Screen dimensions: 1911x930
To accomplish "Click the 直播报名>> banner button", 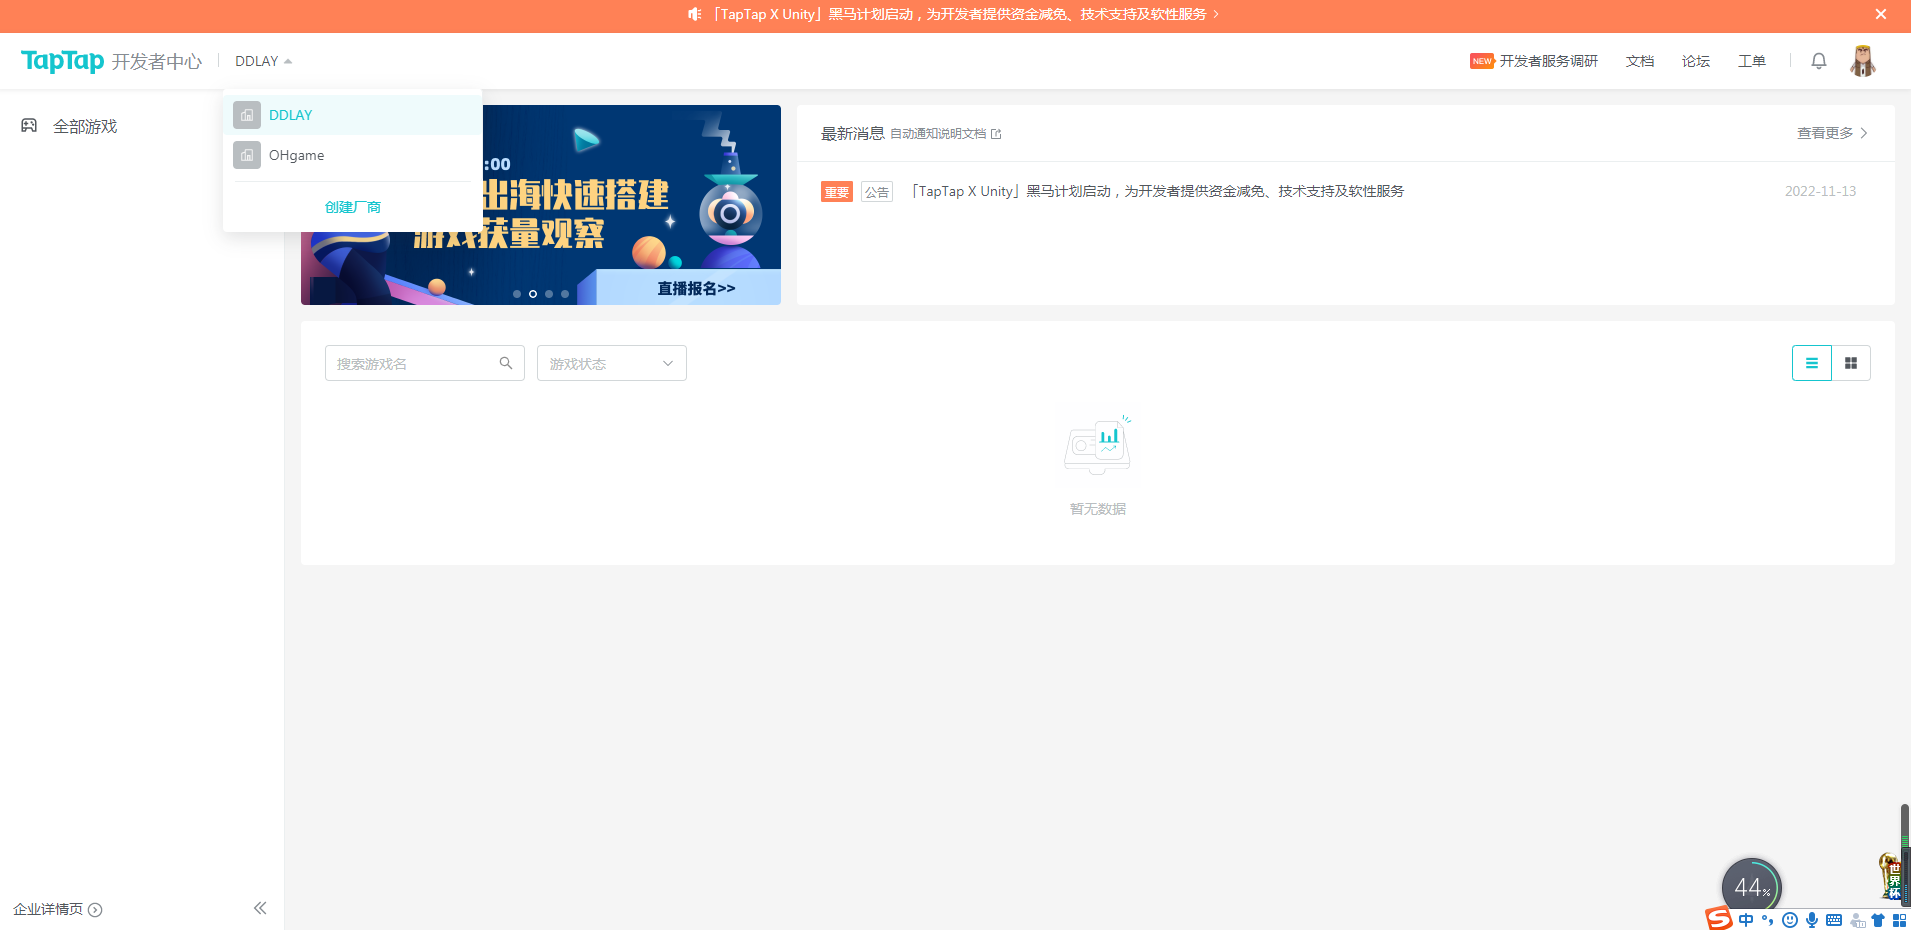I will click(696, 288).
